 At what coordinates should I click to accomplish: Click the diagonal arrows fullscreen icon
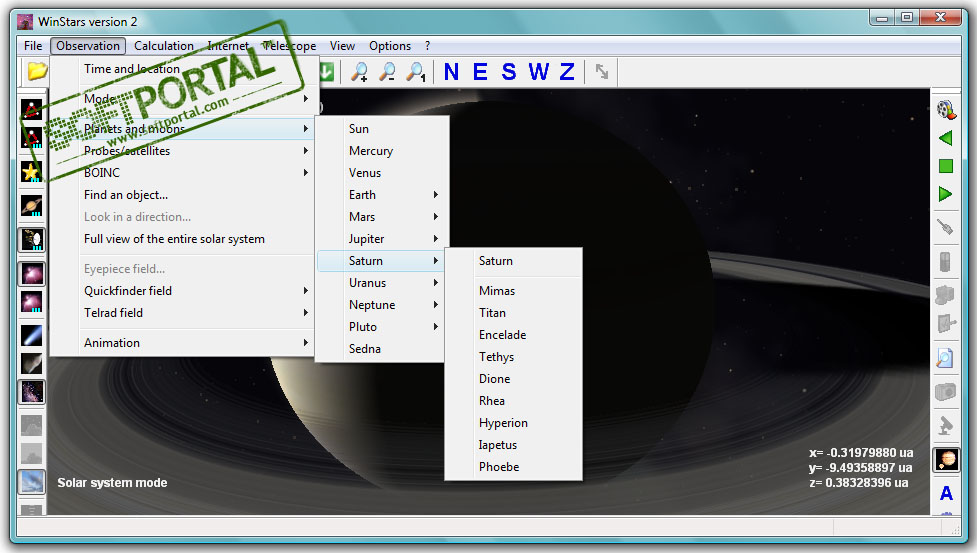pyautogui.click(x=602, y=72)
